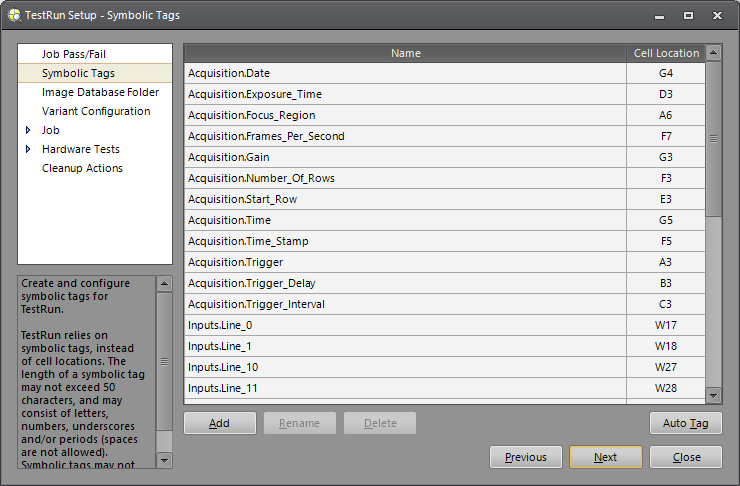
Task: Expand the Hardware Tests tree node
Action: [x=28, y=149]
